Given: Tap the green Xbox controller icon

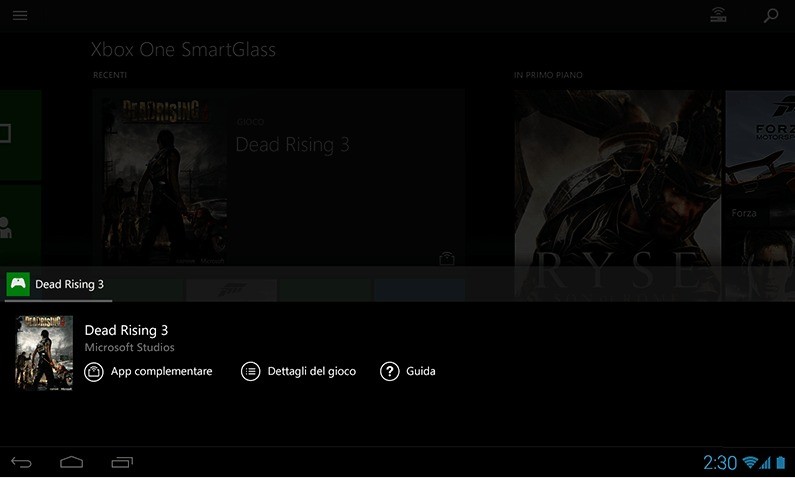Looking at the screenshot, I should pos(18,284).
